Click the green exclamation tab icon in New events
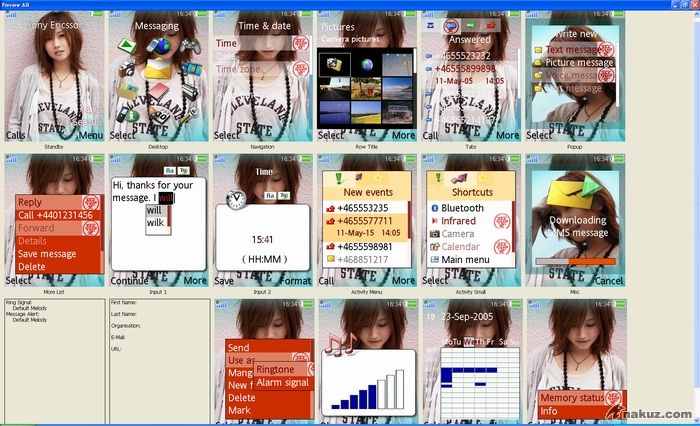This screenshot has height=426, width=700. click(x=338, y=178)
